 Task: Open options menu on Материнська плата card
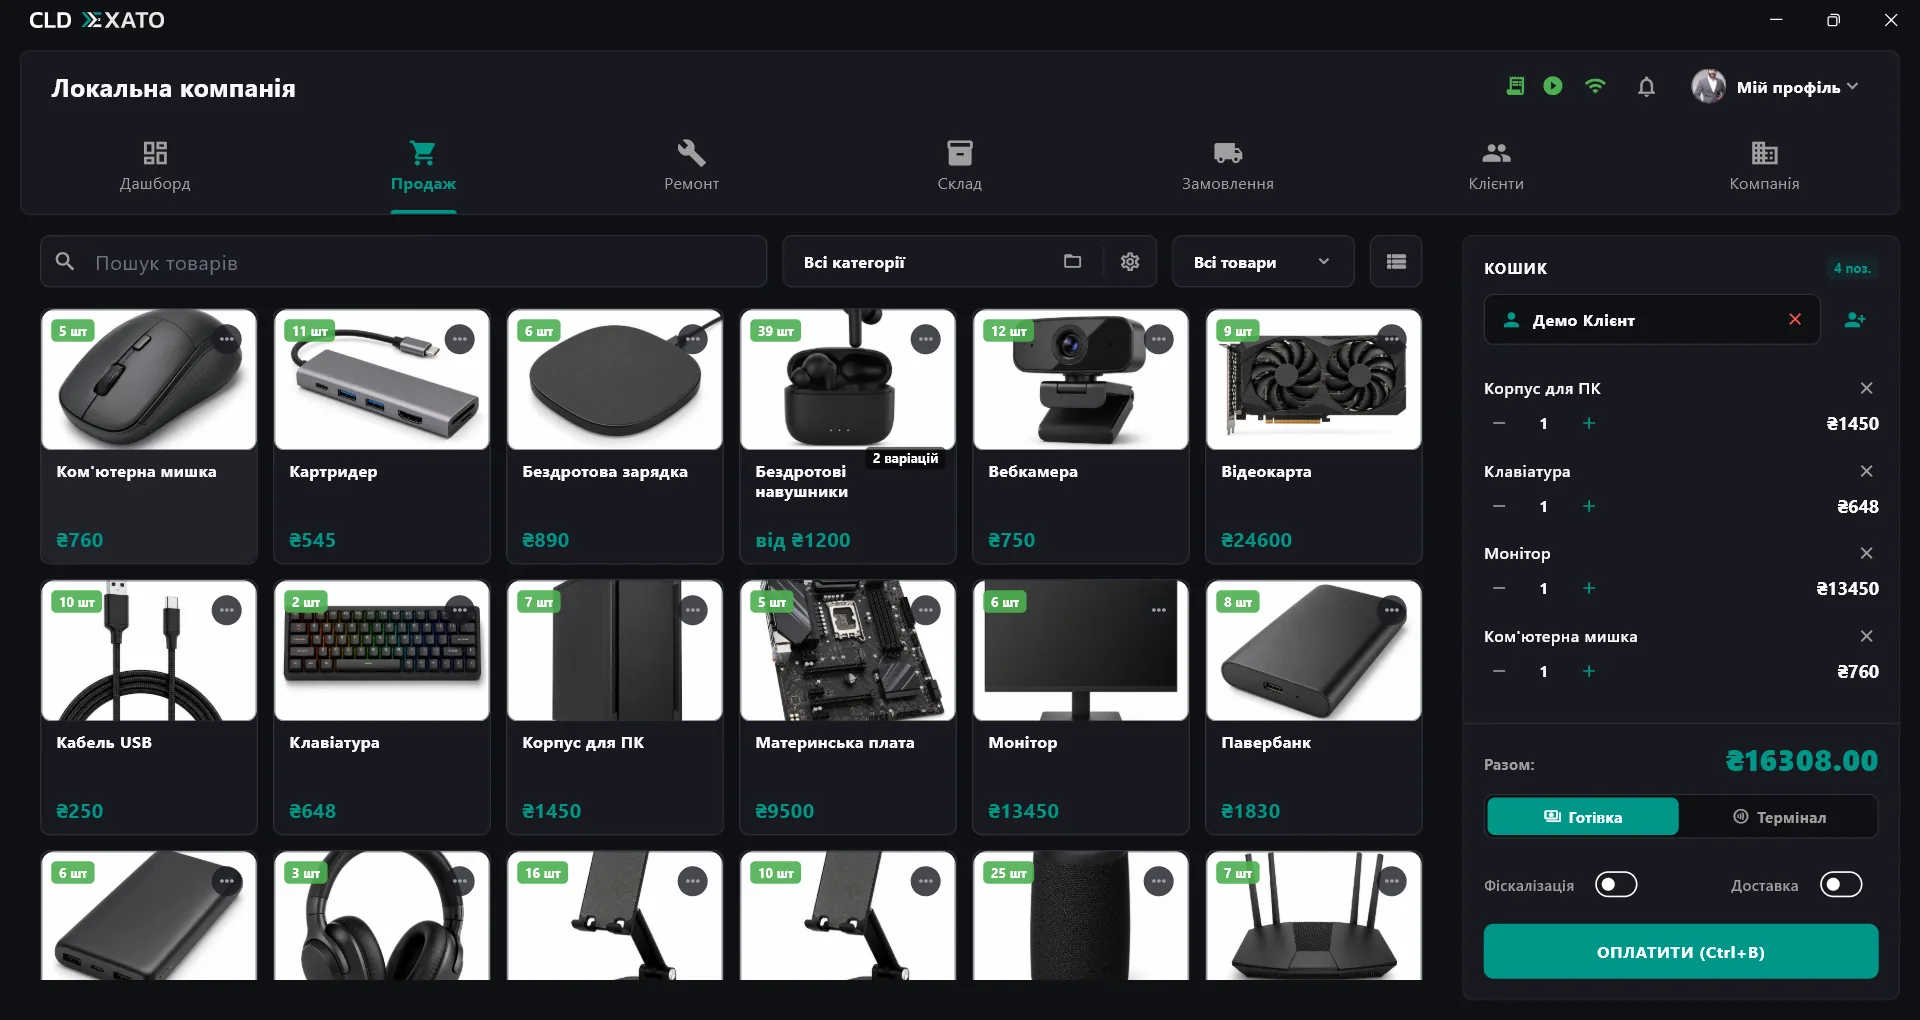[x=926, y=610]
